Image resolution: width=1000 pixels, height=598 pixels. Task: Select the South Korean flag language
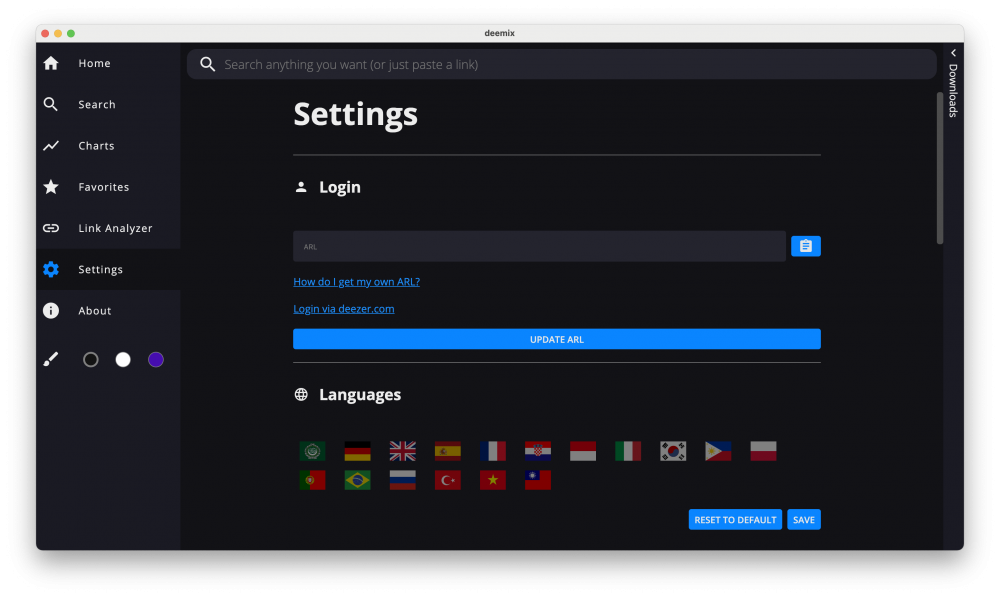point(673,451)
